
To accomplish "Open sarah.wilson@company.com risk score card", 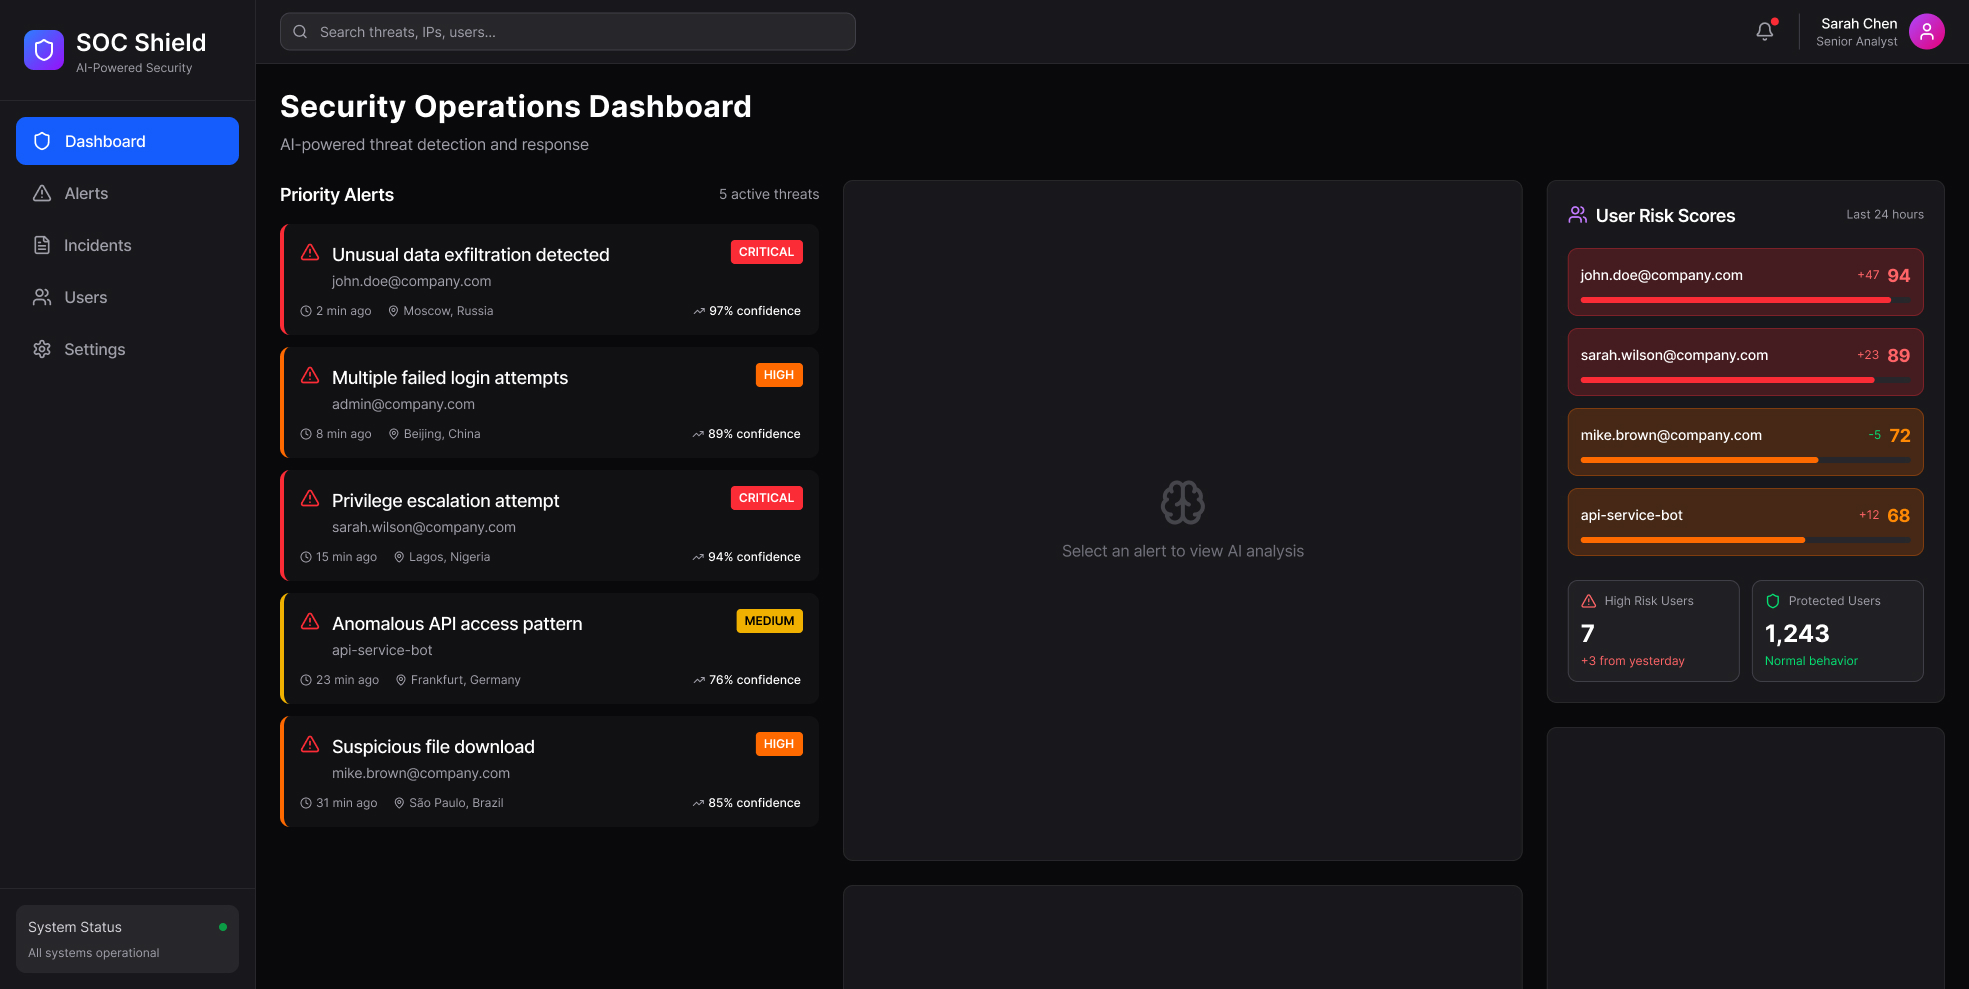I will pyautogui.click(x=1745, y=362).
